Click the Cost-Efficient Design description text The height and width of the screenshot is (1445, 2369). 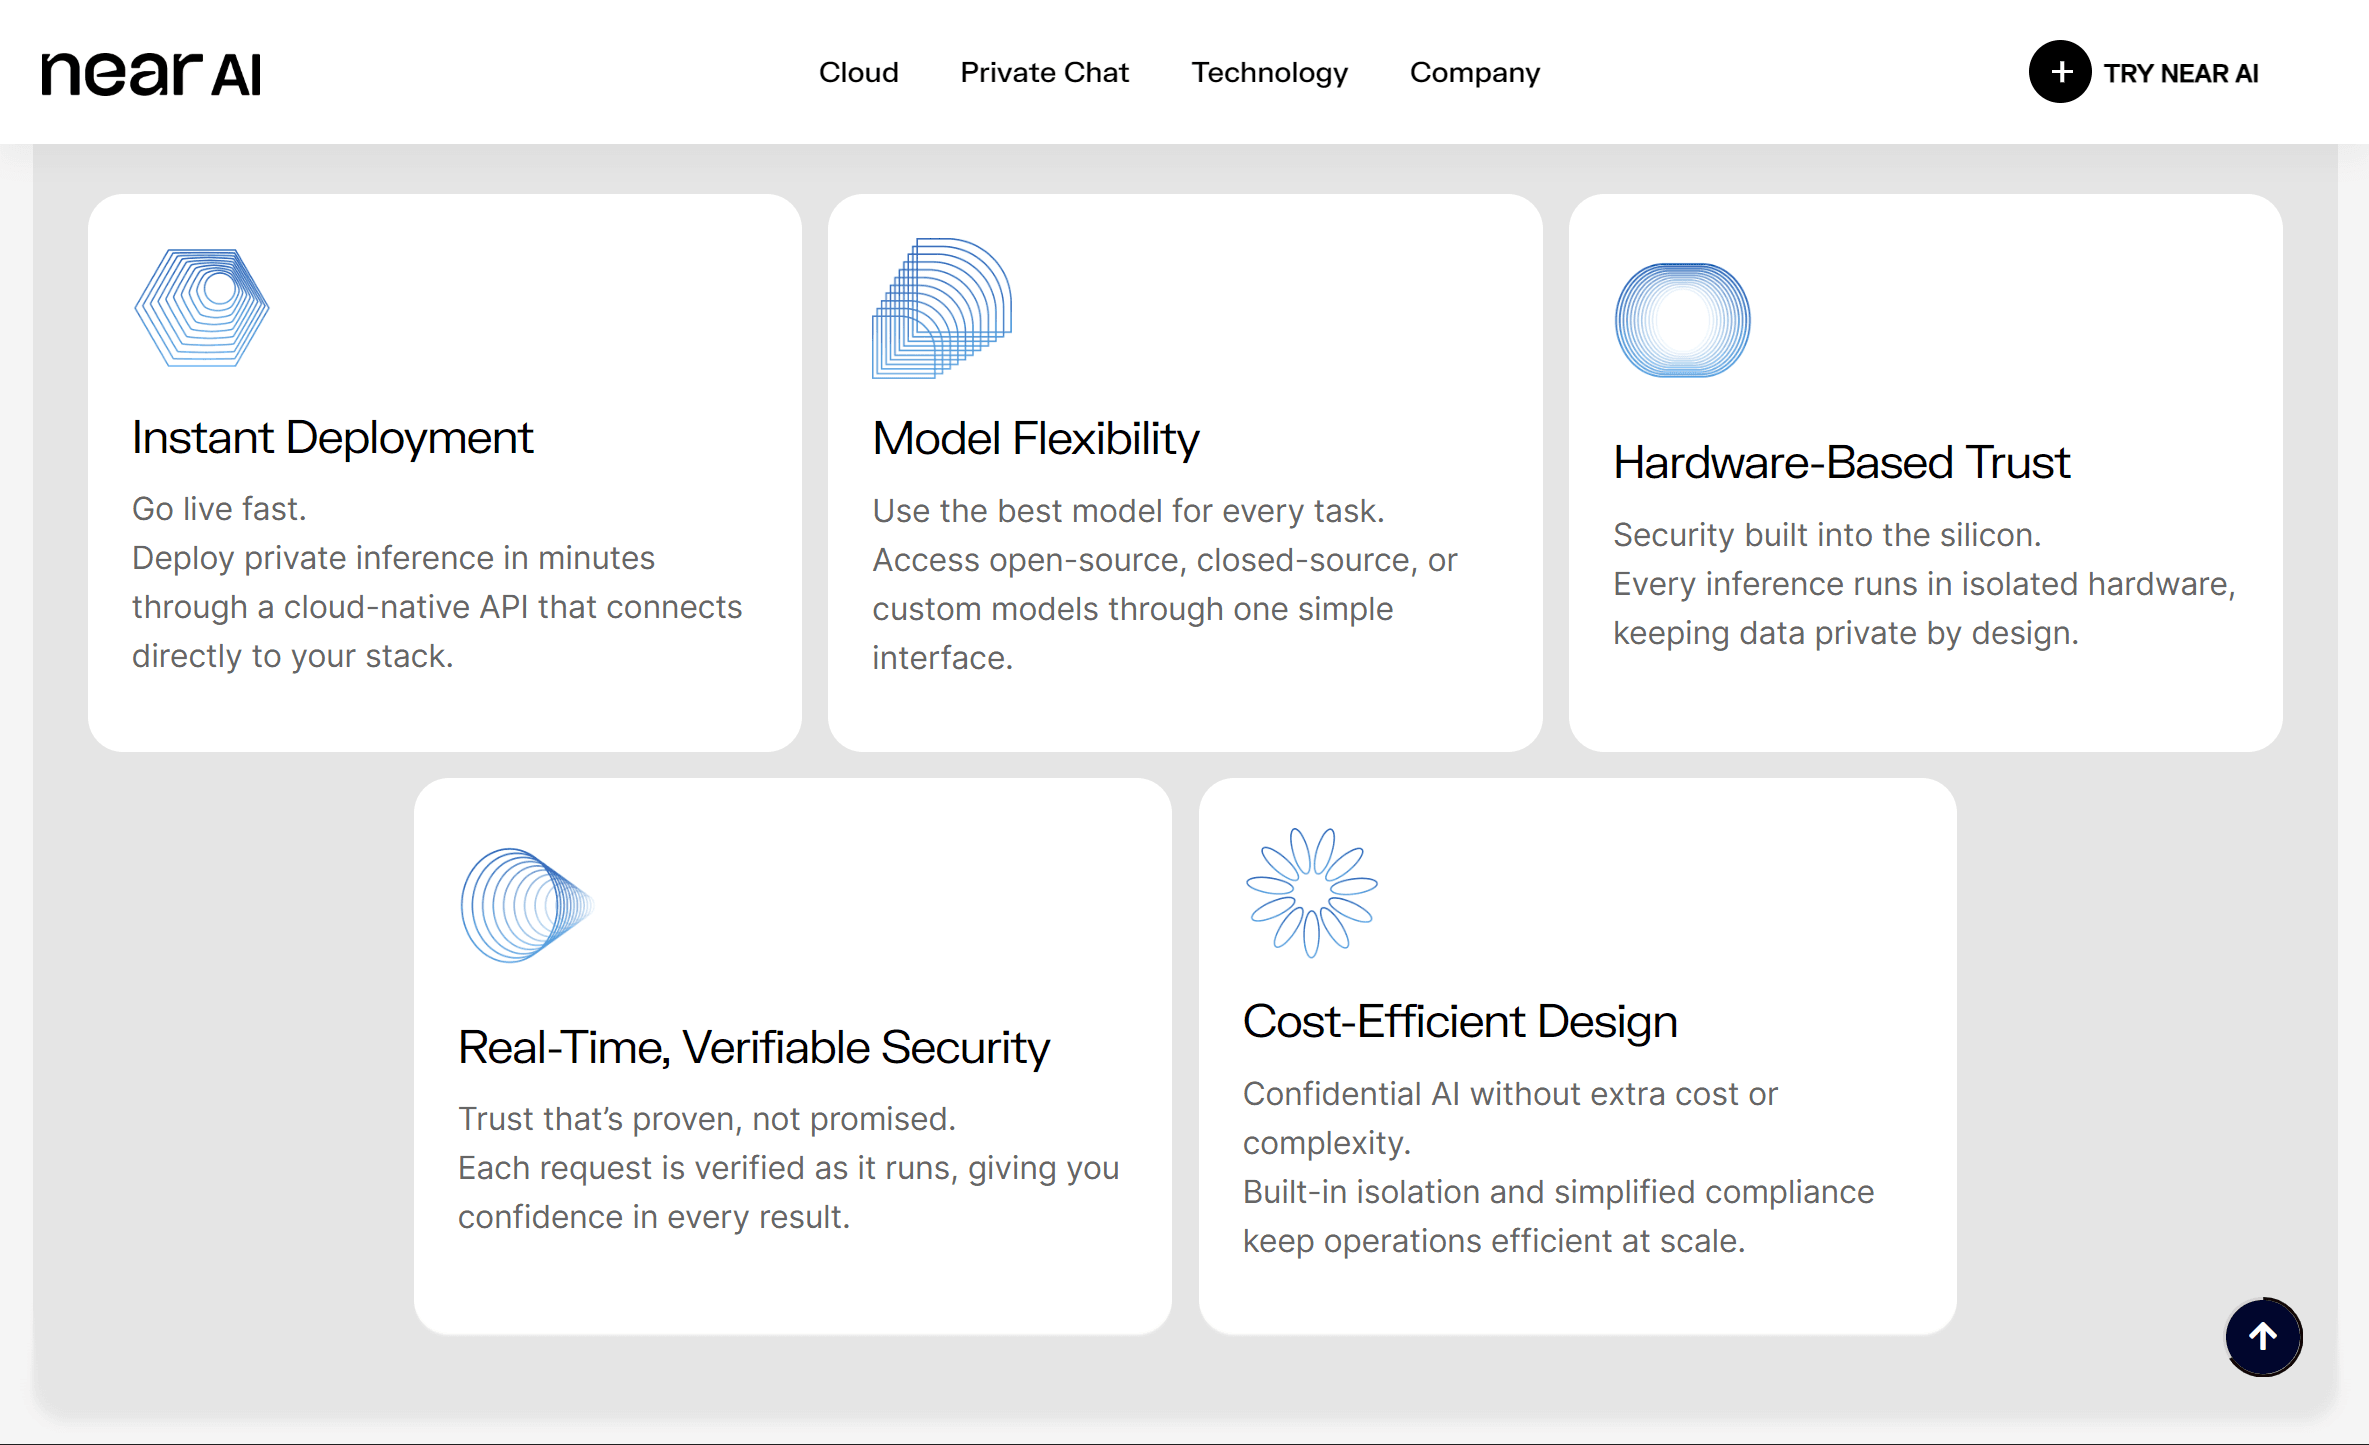coord(1557,1167)
